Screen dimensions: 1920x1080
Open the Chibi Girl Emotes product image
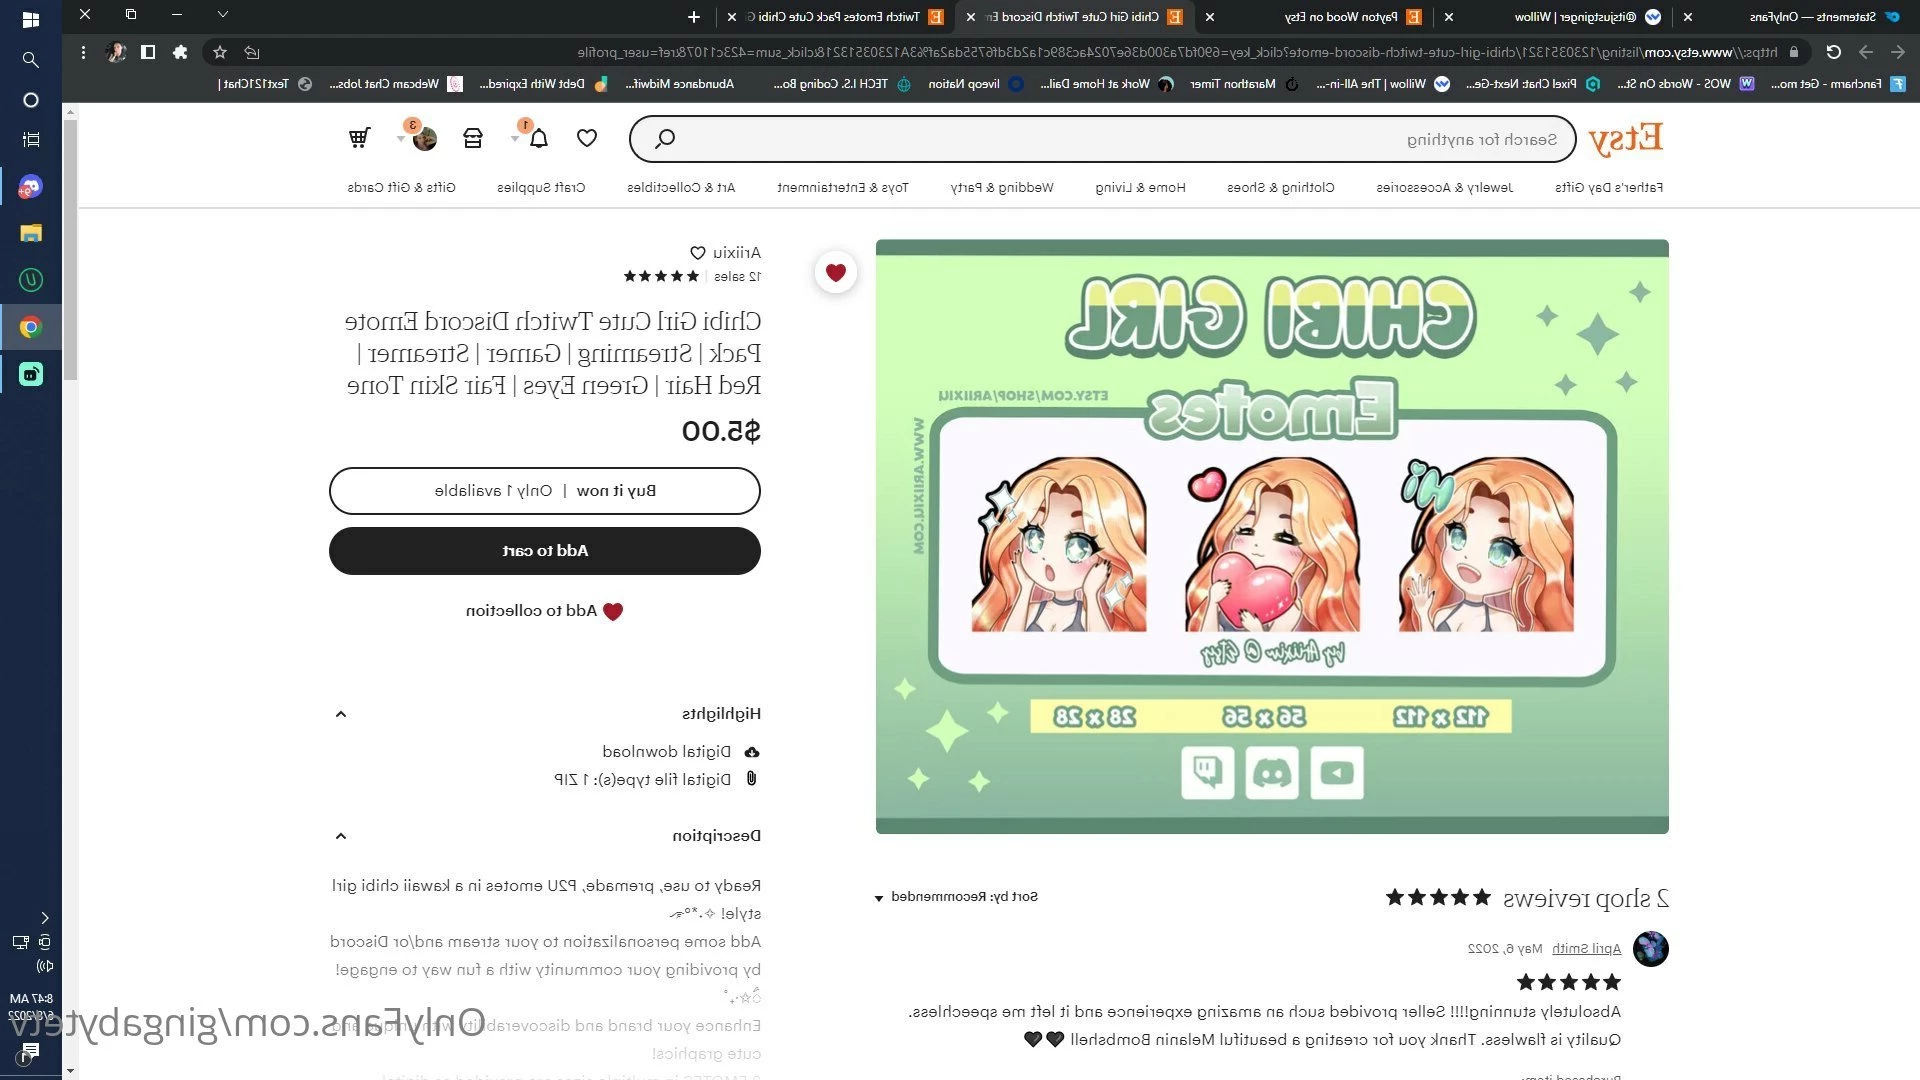(1272, 536)
